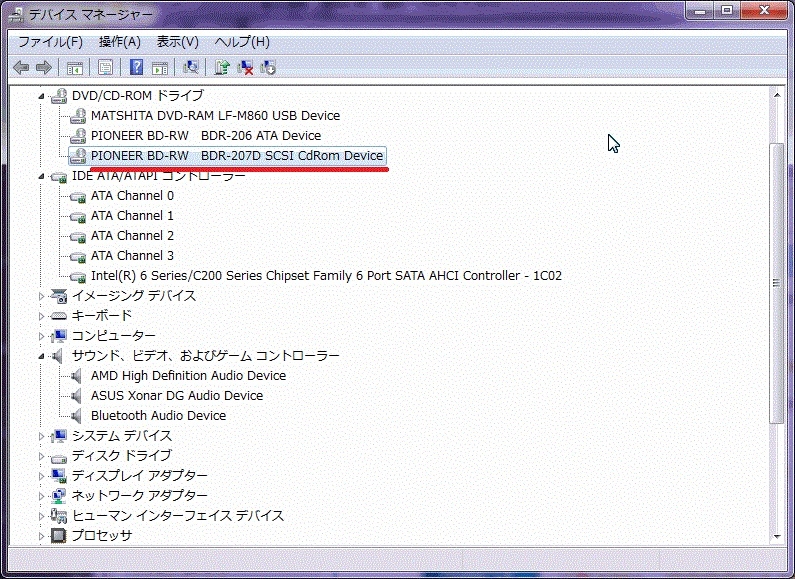
Task: Click the Uninstall device red-X icon
Action: [245, 67]
